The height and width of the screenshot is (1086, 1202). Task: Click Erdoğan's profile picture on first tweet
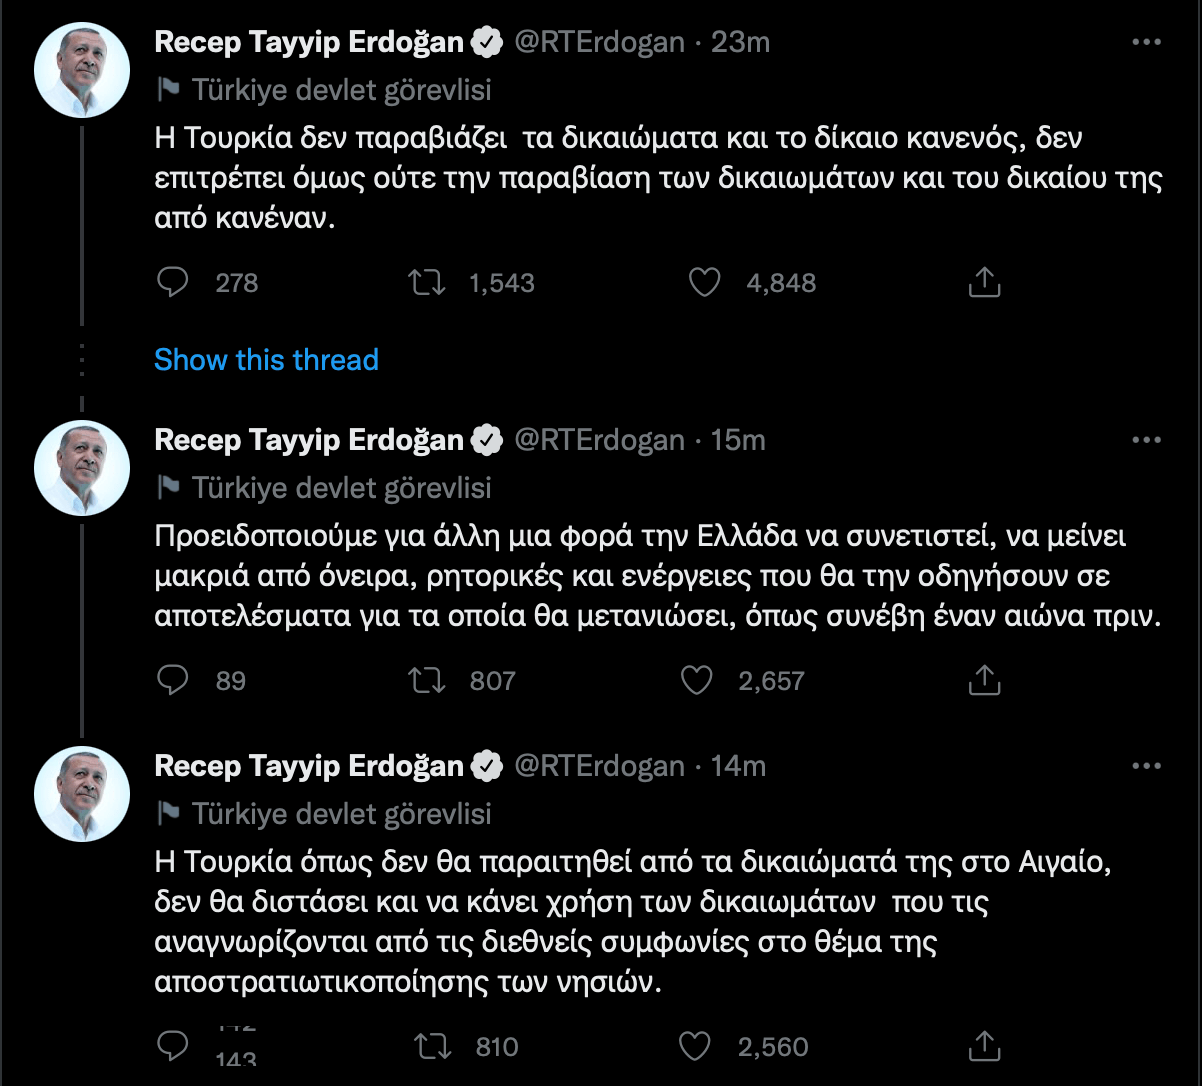82,69
